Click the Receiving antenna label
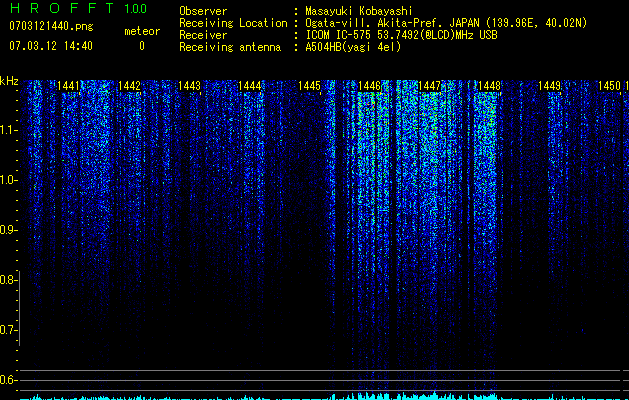This screenshot has width=629, height=400. pos(230,47)
